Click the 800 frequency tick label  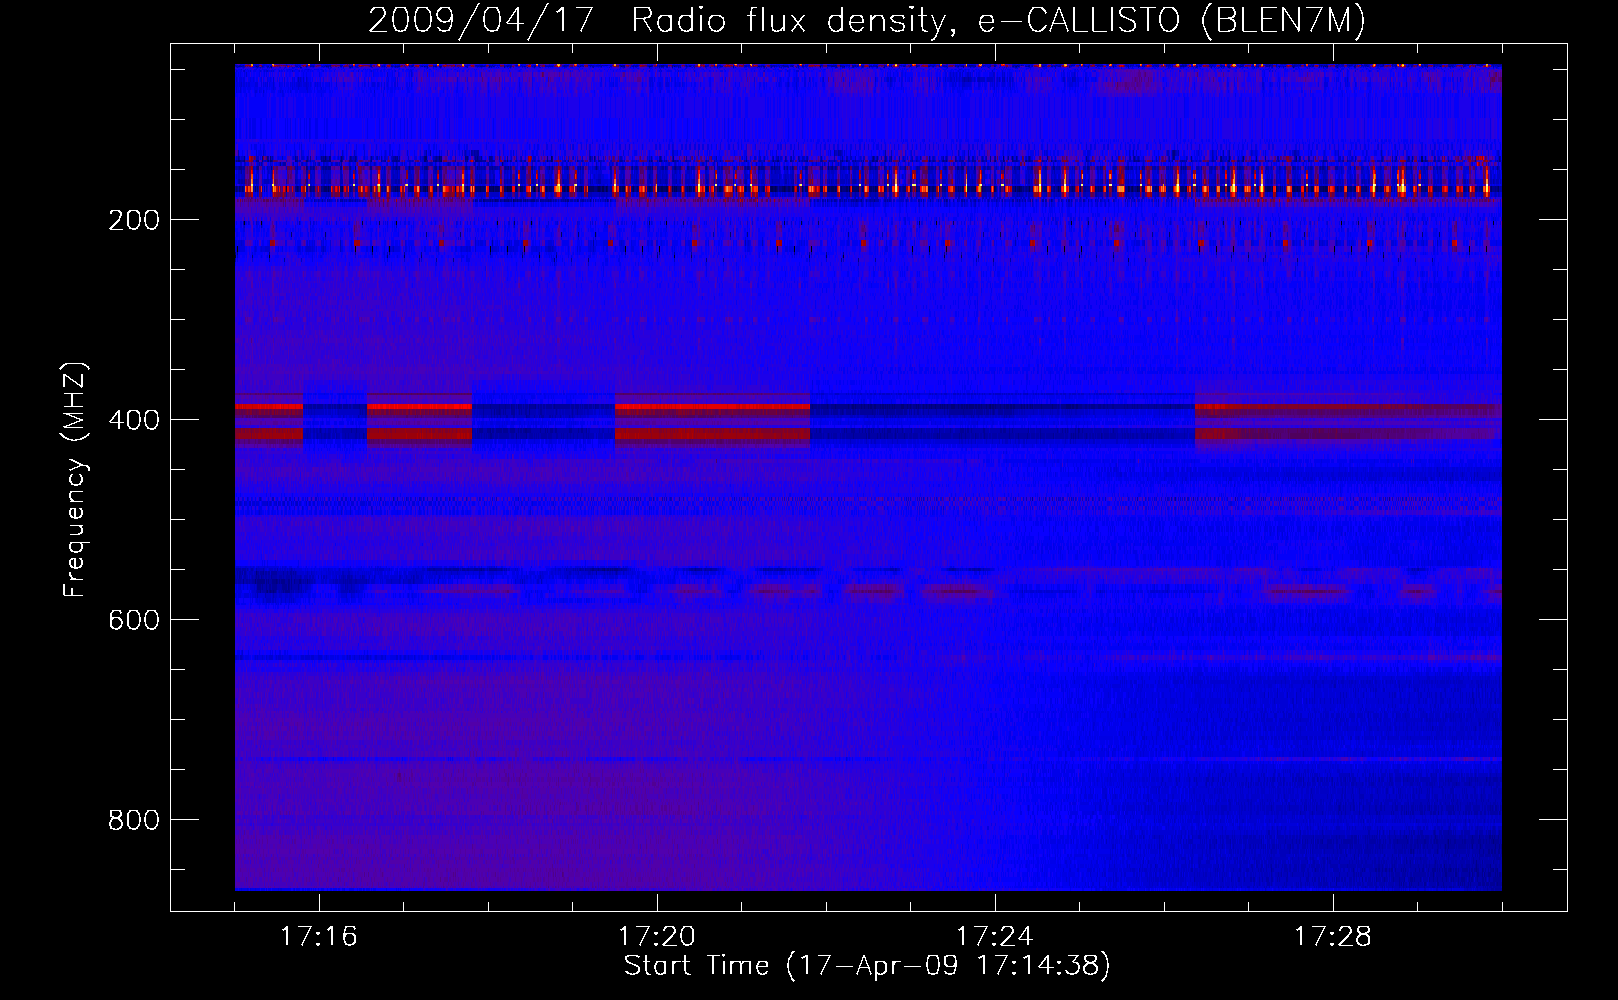[x=134, y=820]
